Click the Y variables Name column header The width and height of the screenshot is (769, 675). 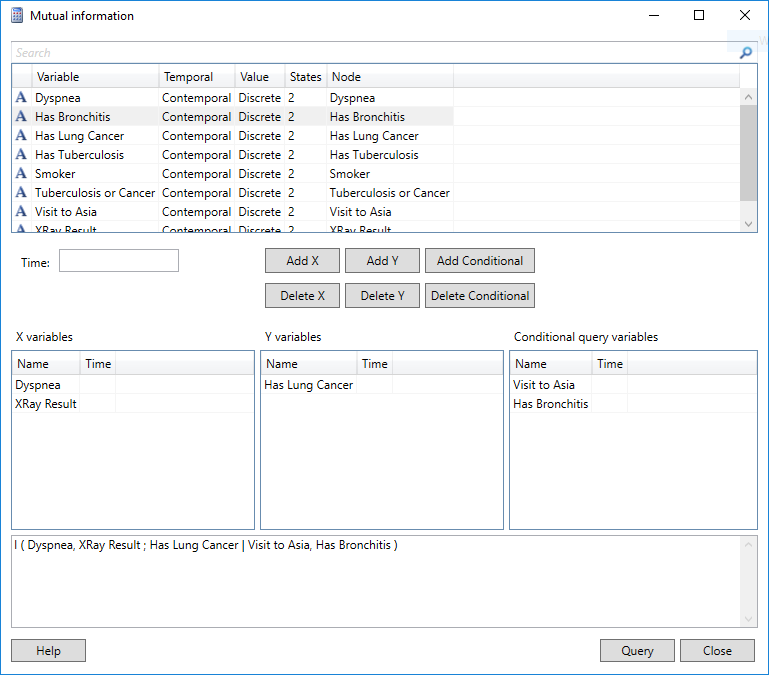click(309, 363)
